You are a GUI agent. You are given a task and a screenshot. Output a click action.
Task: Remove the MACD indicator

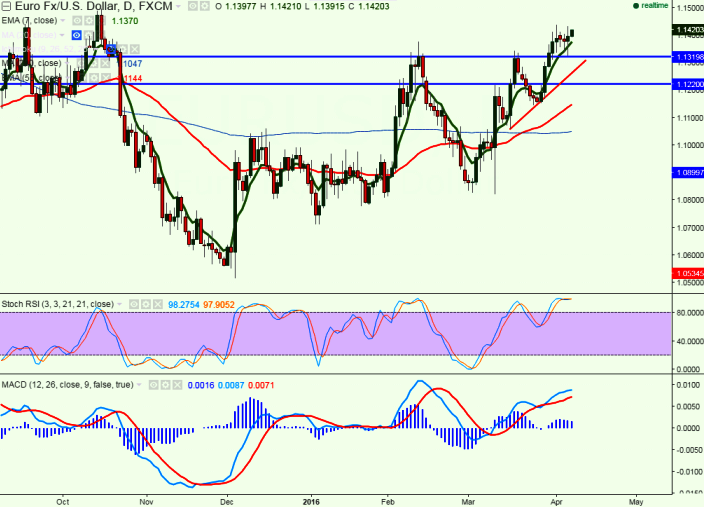click(177, 385)
